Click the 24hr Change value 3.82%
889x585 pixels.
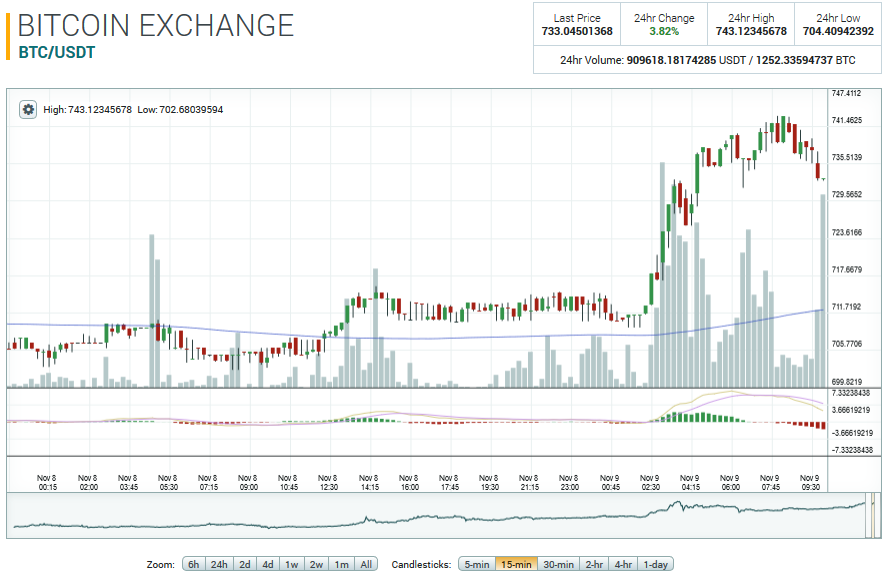click(664, 31)
